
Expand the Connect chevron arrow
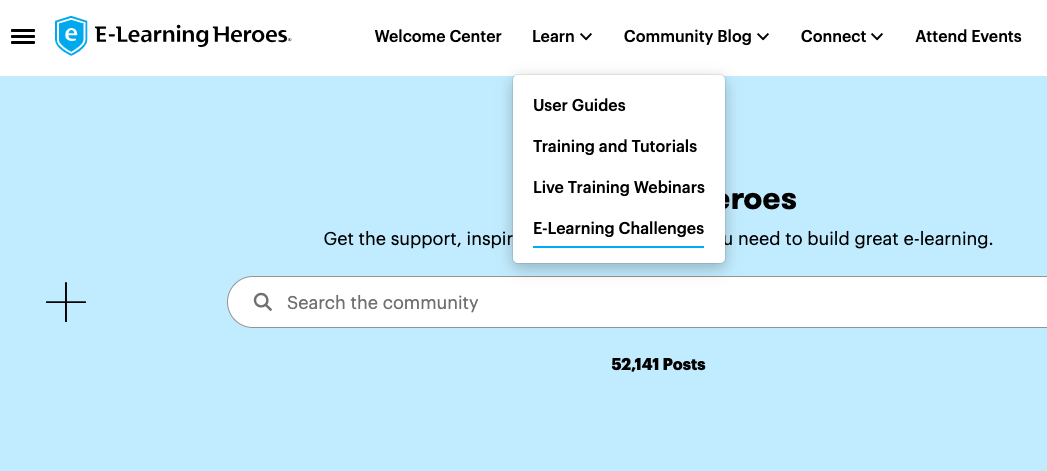pyautogui.click(x=878, y=37)
